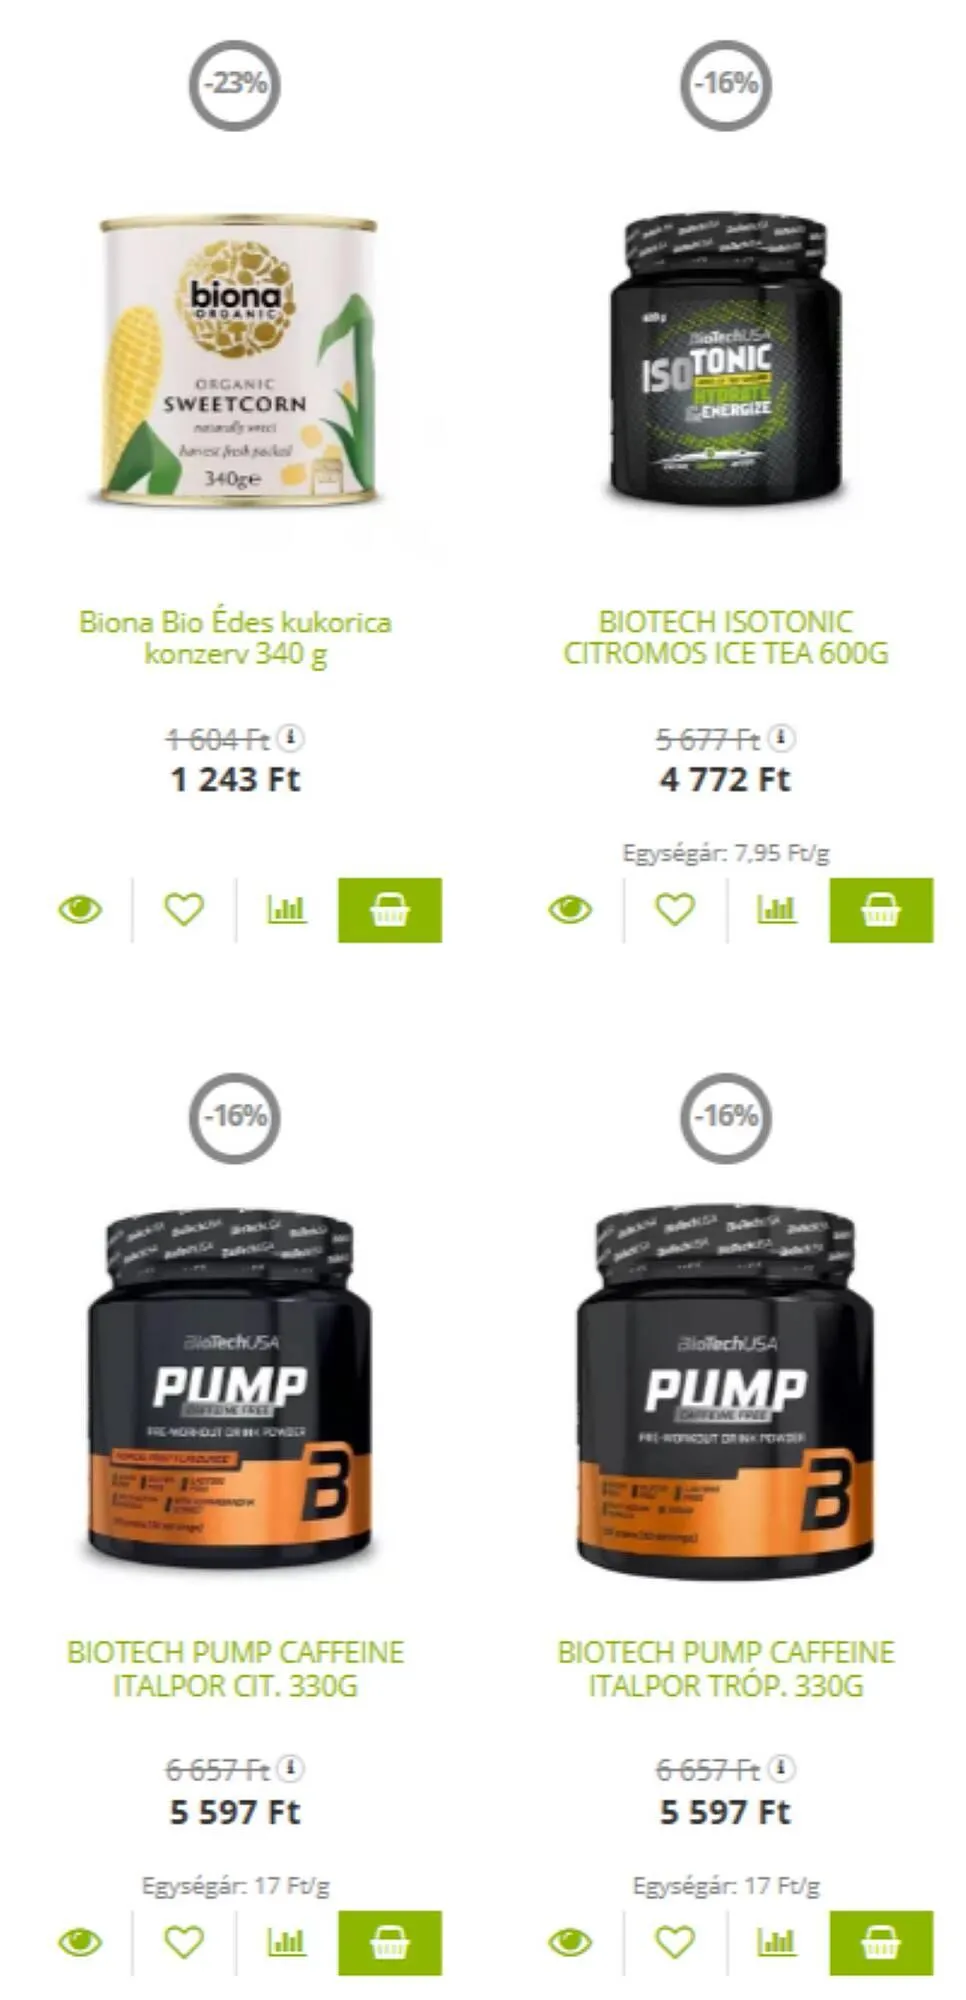Screen dimensions: 966x2000
Task: Add Biotech Isotonic ice tea to basket
Action: pyautogui.click(x=881, y=910)
